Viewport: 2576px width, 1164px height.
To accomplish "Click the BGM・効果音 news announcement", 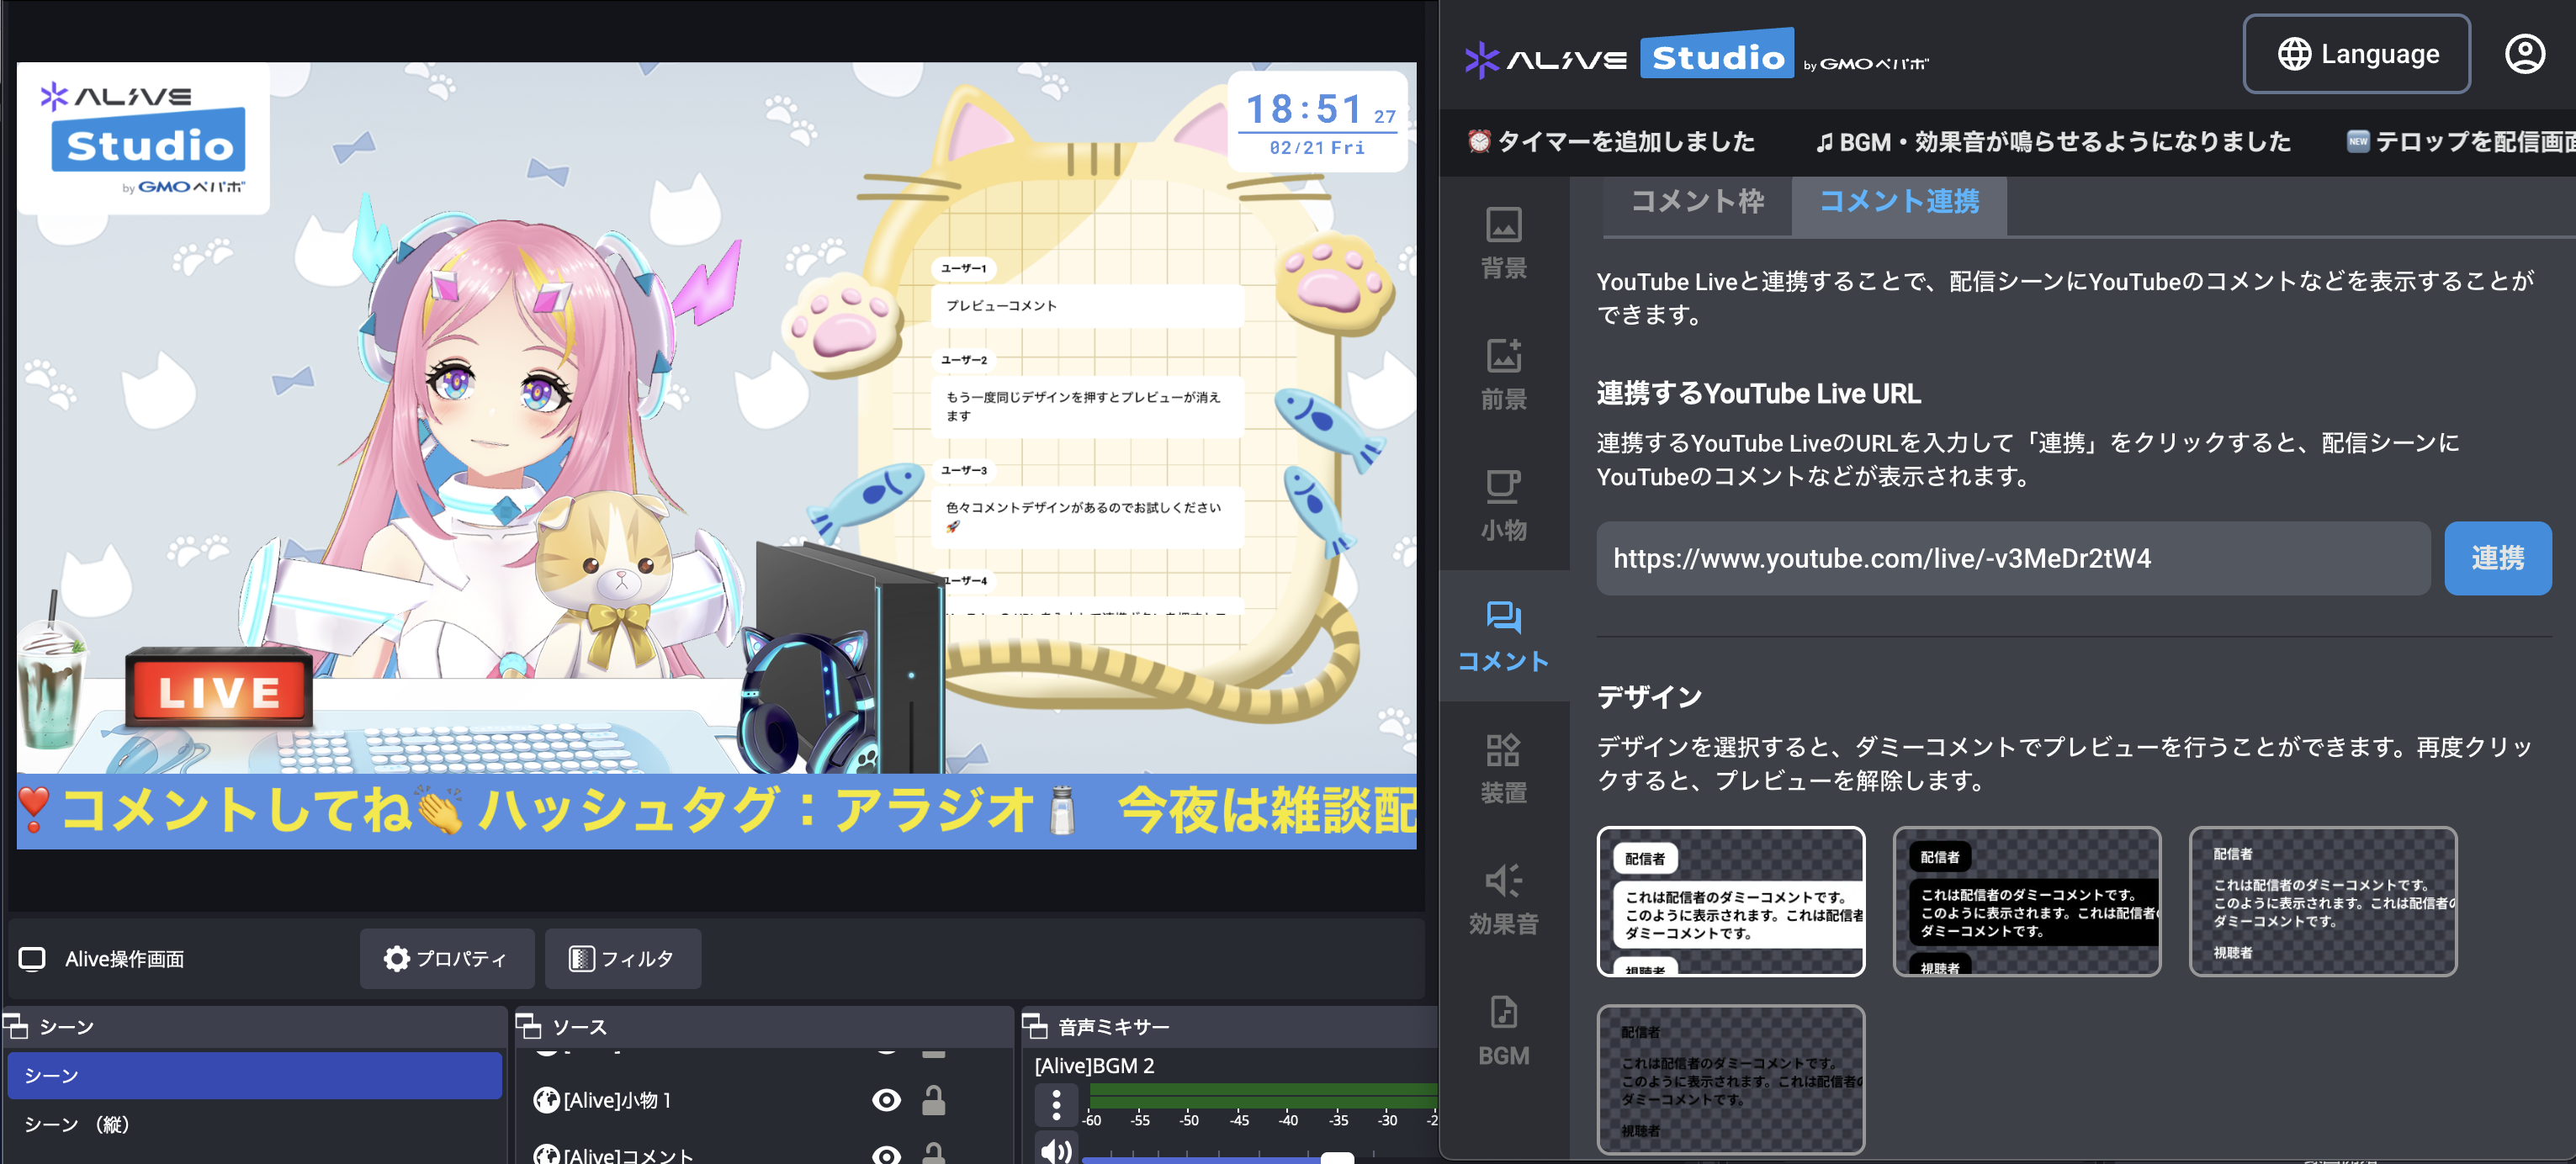I will pyautogui.click(x=2053, y=142).
